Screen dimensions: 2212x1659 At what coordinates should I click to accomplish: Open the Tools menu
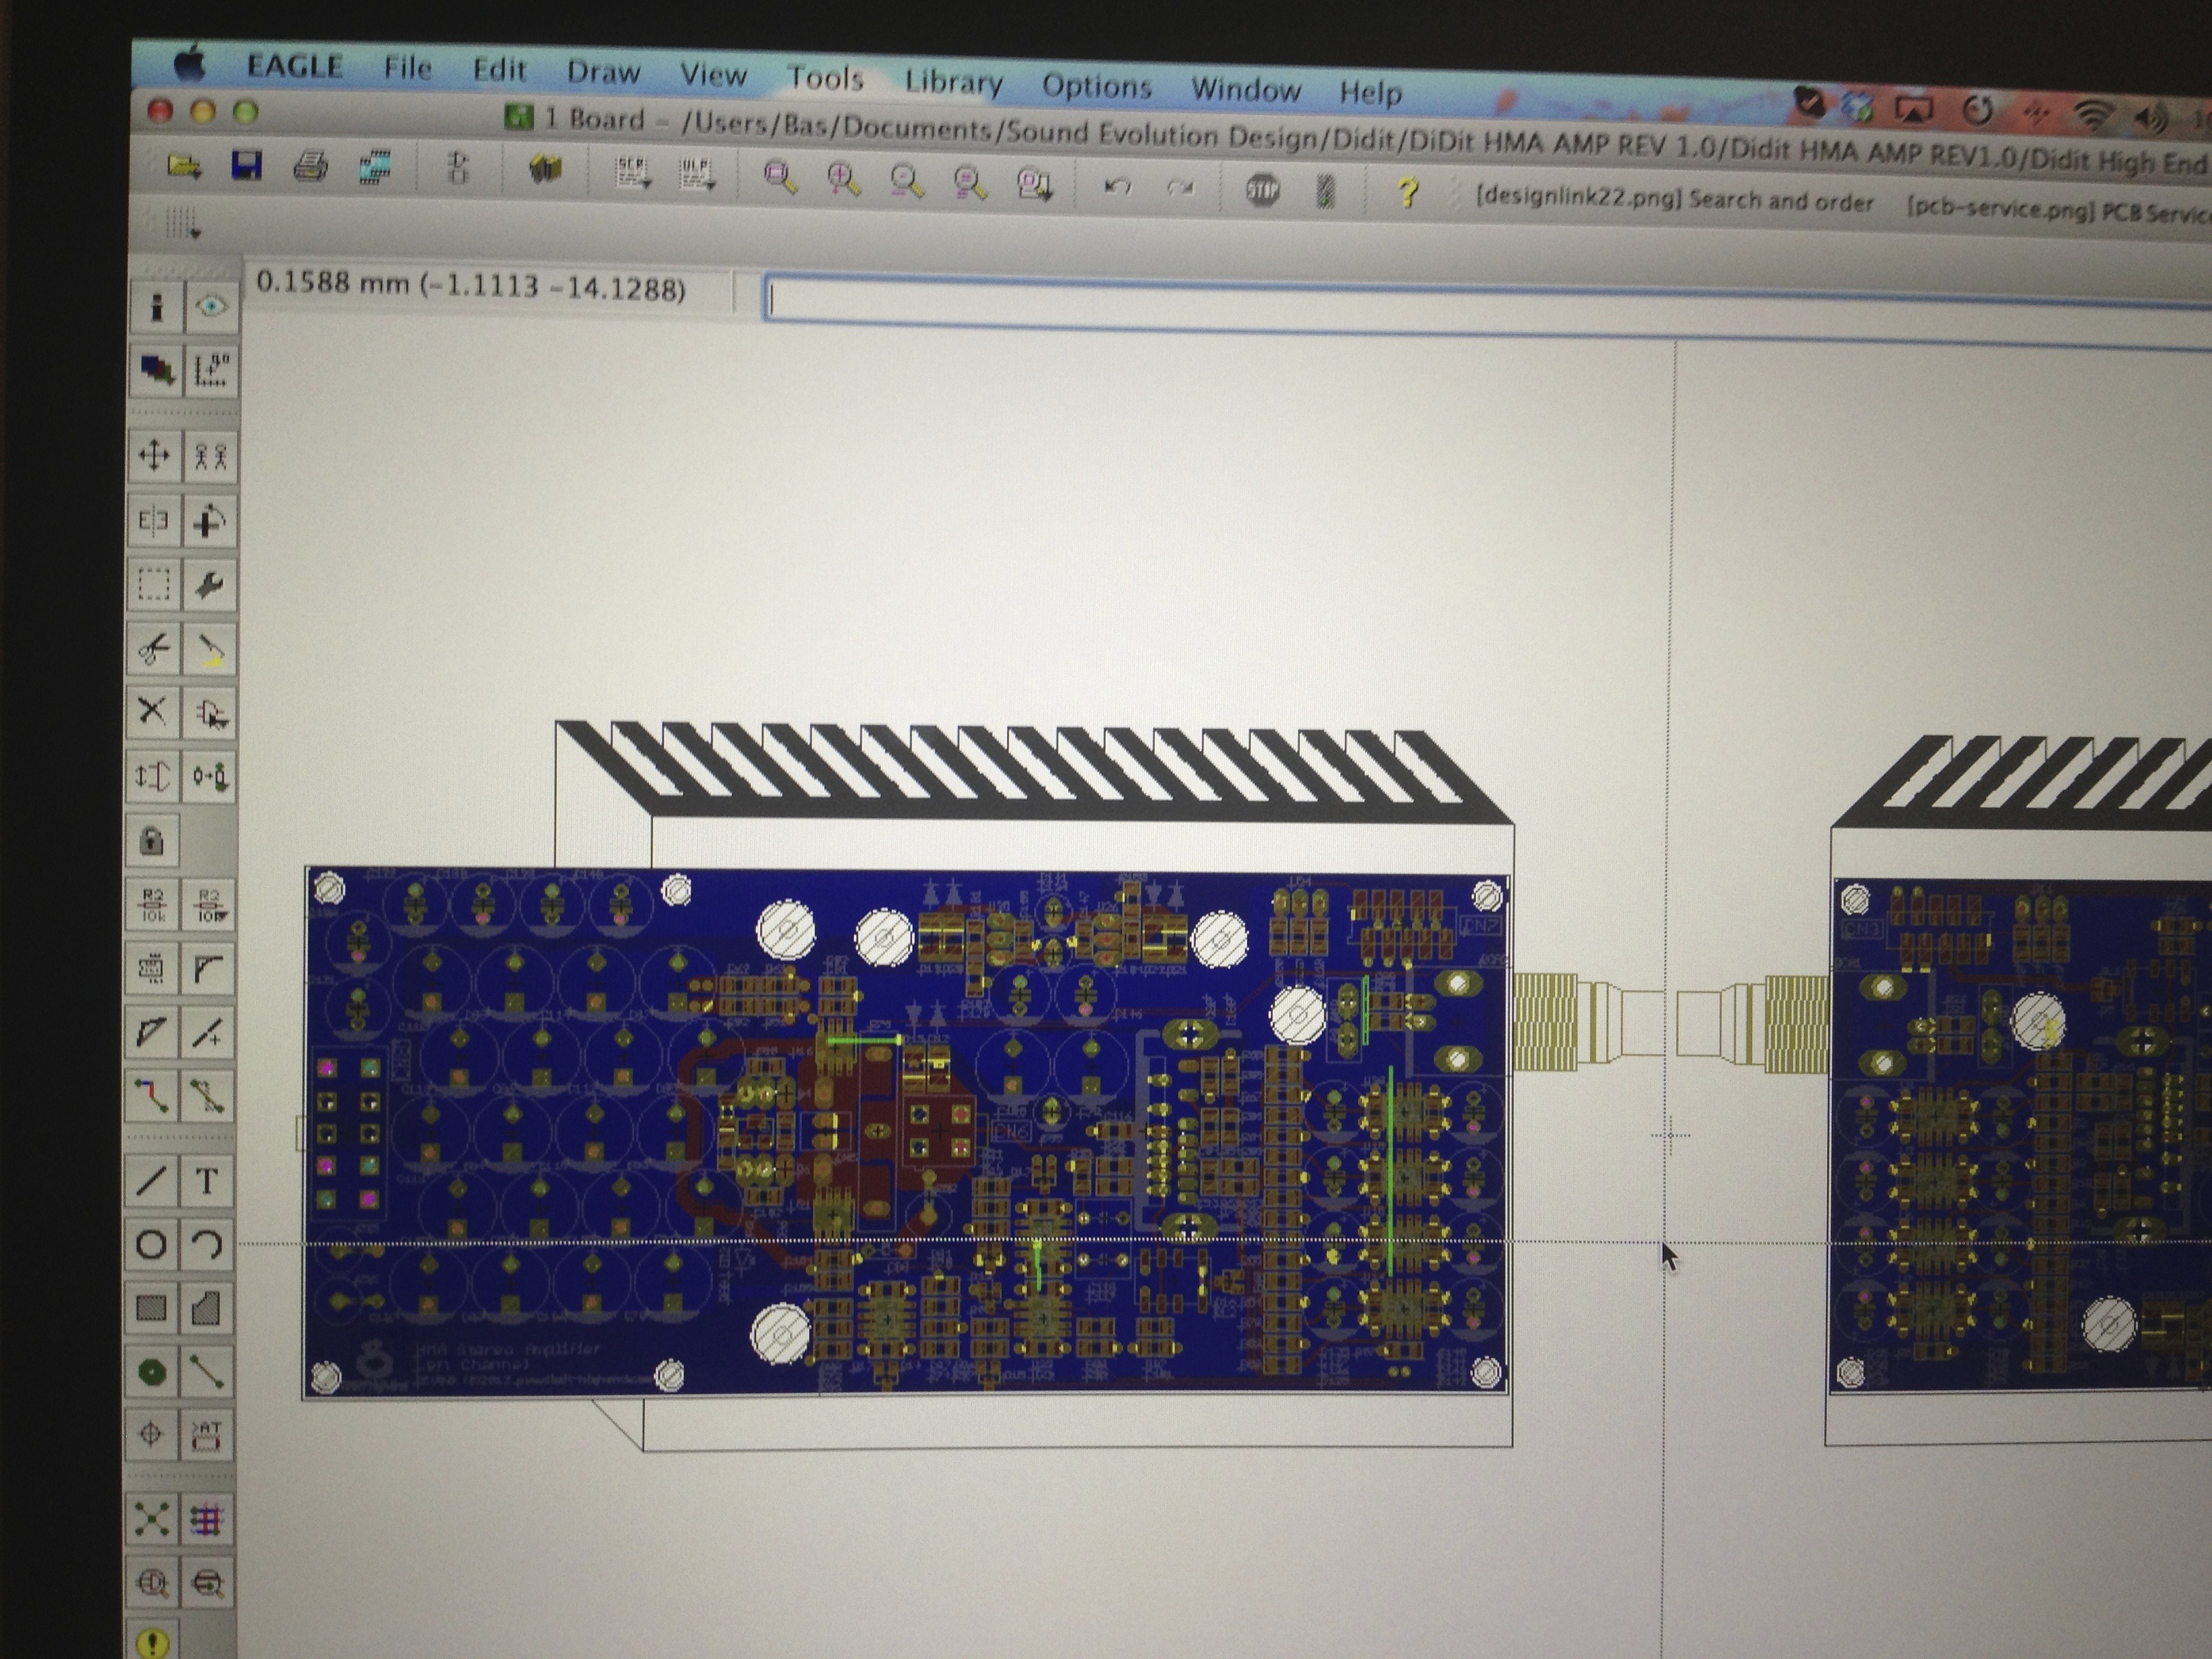pyautogui.click(x=824, y=78)
